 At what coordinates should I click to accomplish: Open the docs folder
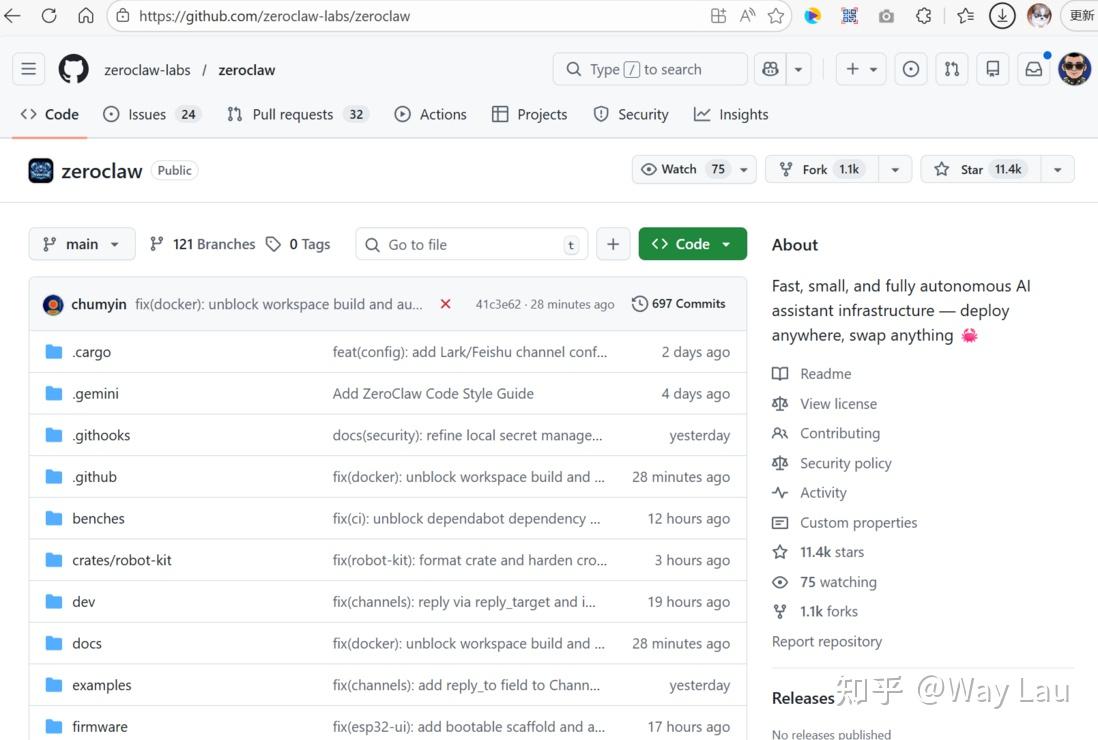click(x=87, y=643)
